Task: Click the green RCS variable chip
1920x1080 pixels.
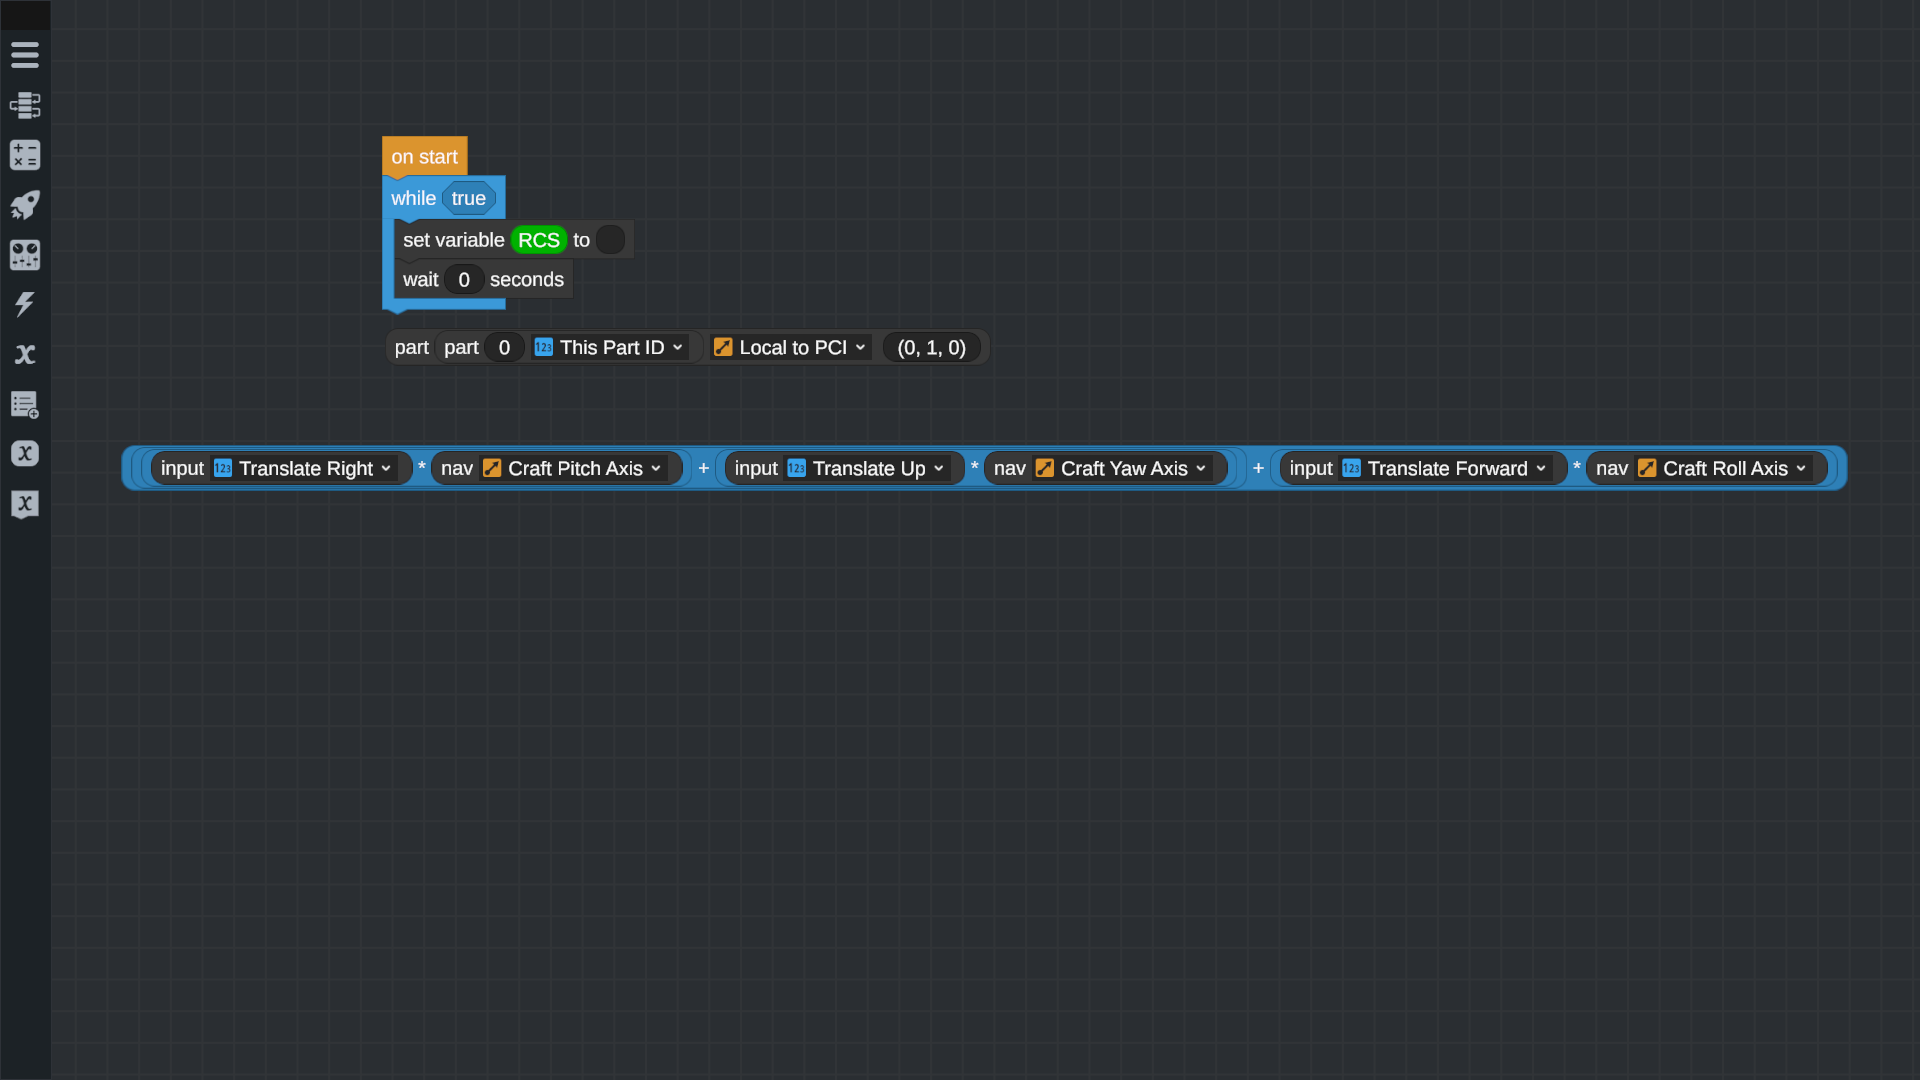Action: 538,240
